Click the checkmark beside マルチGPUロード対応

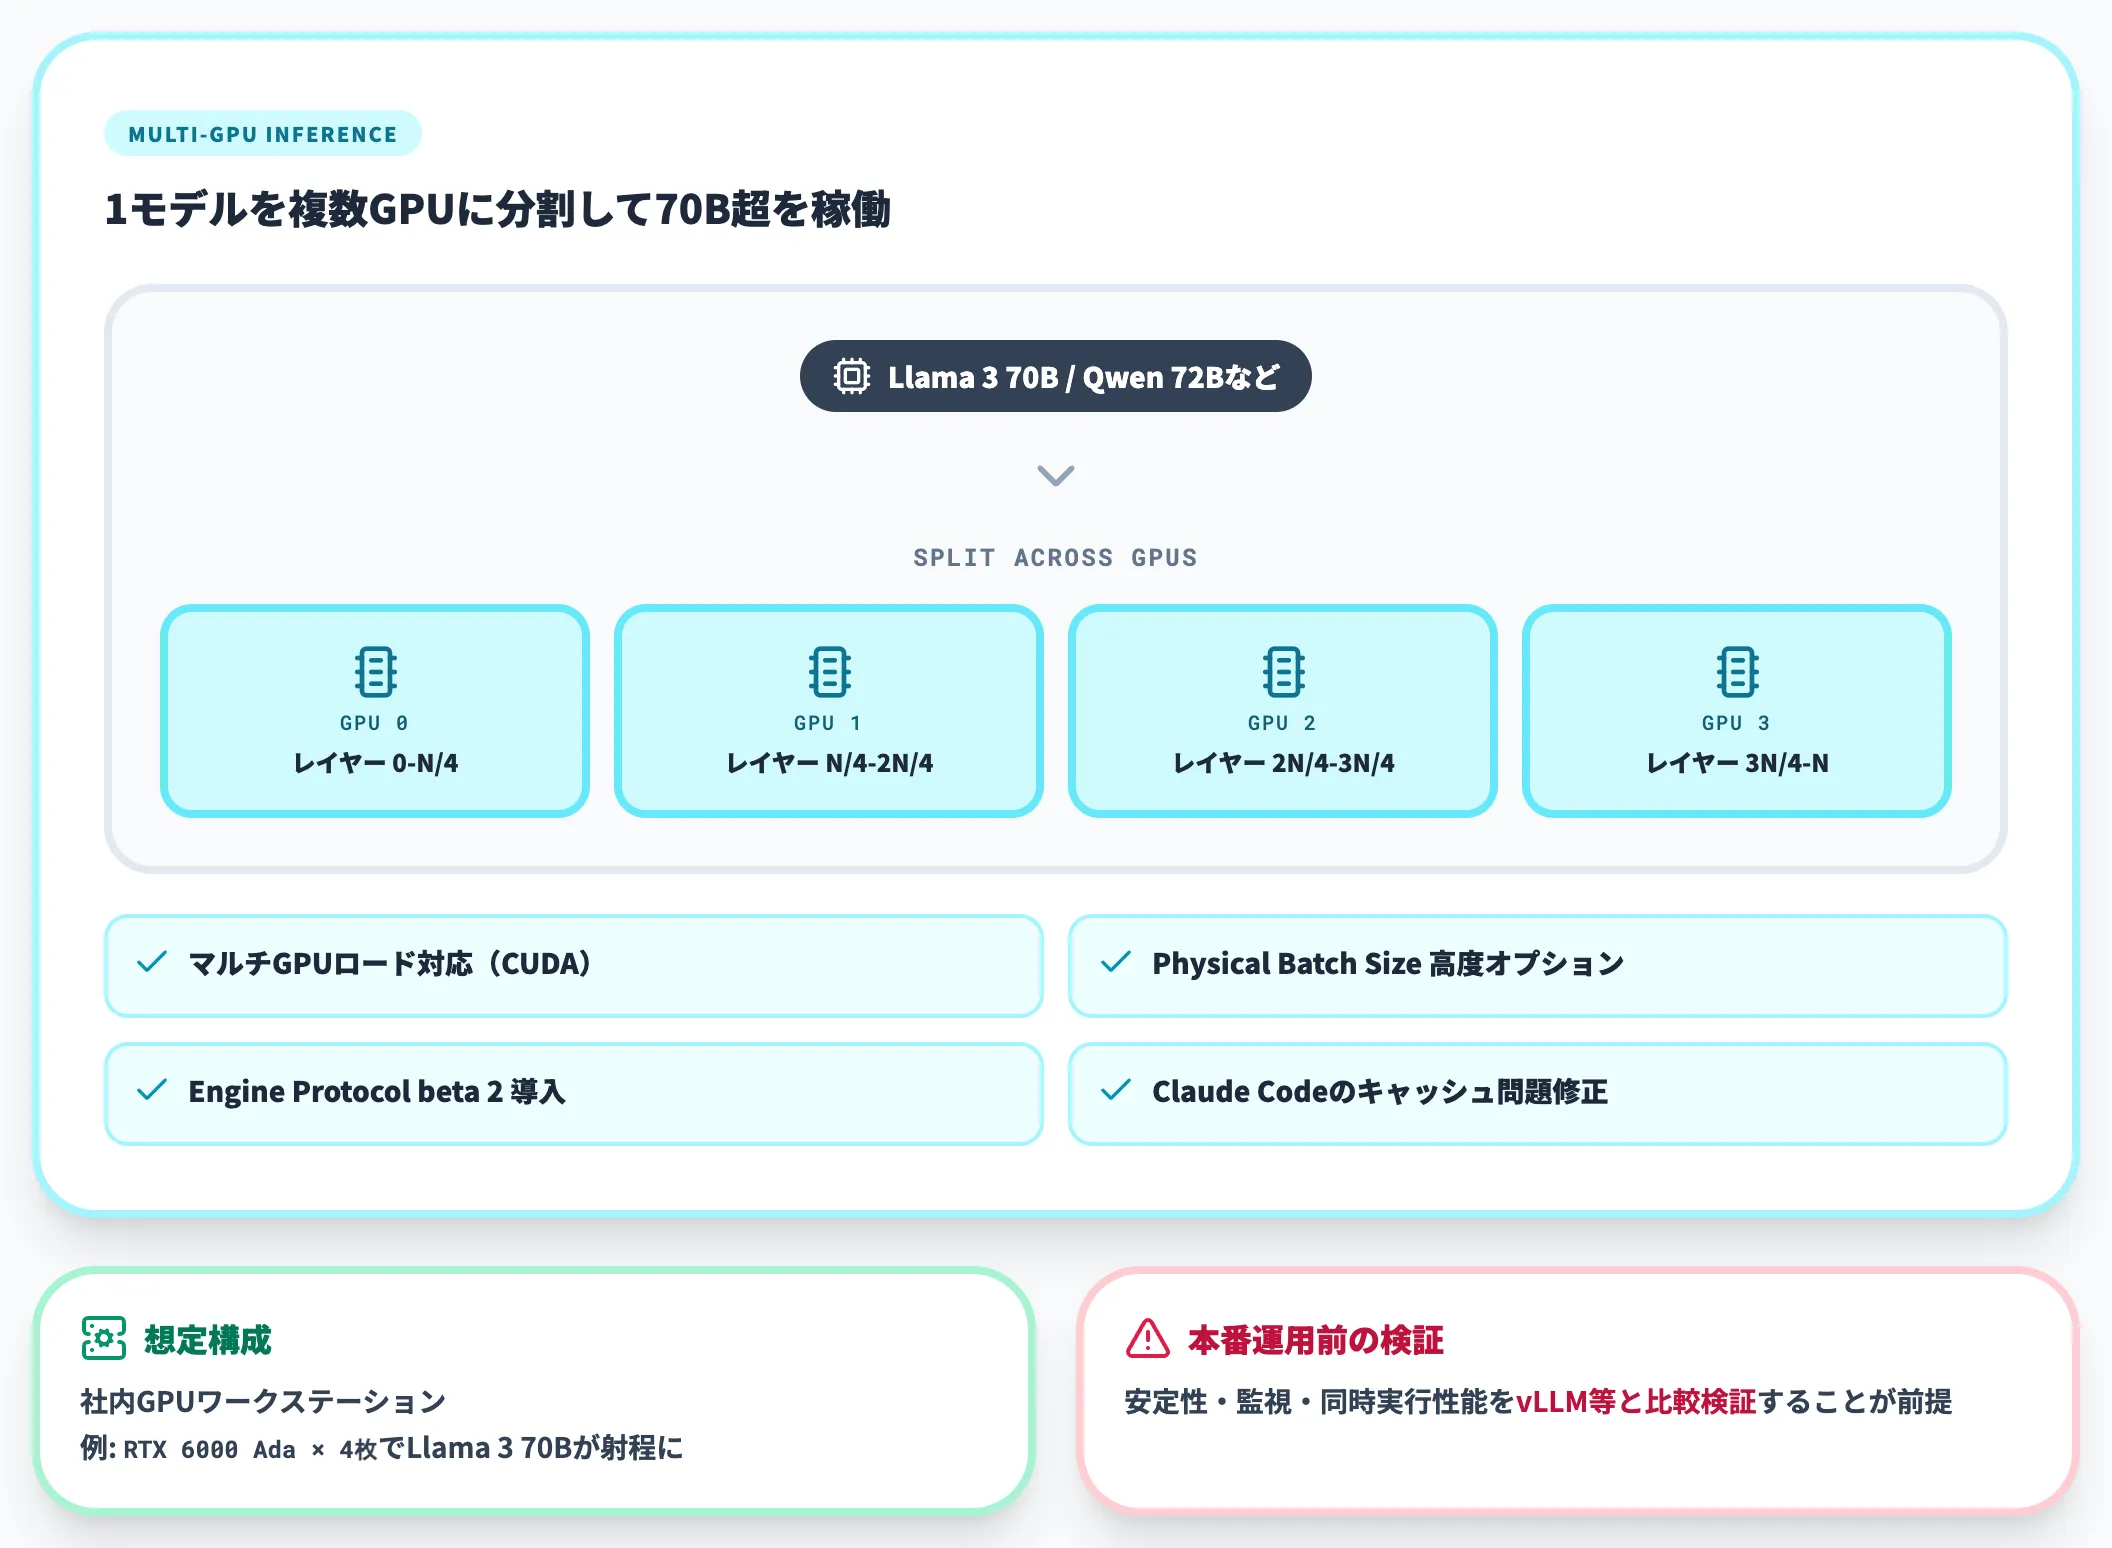pos(152,962)
